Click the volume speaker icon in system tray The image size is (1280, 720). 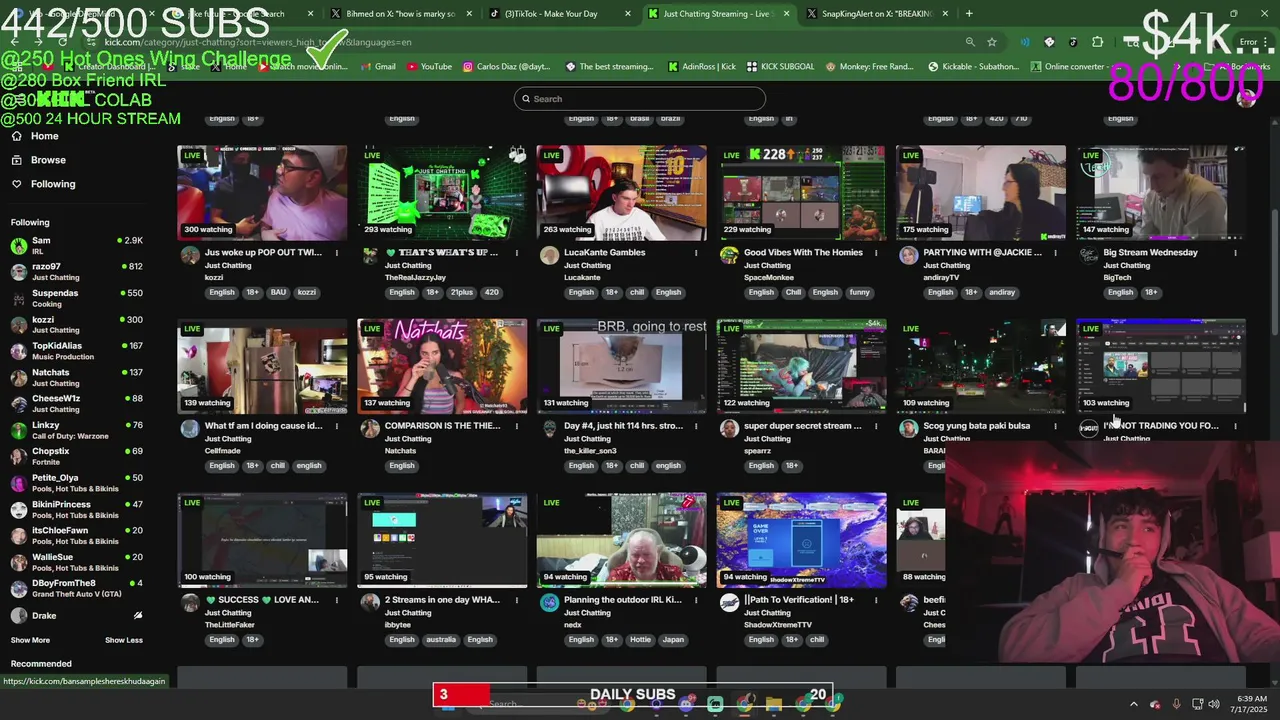(1214, 704)
